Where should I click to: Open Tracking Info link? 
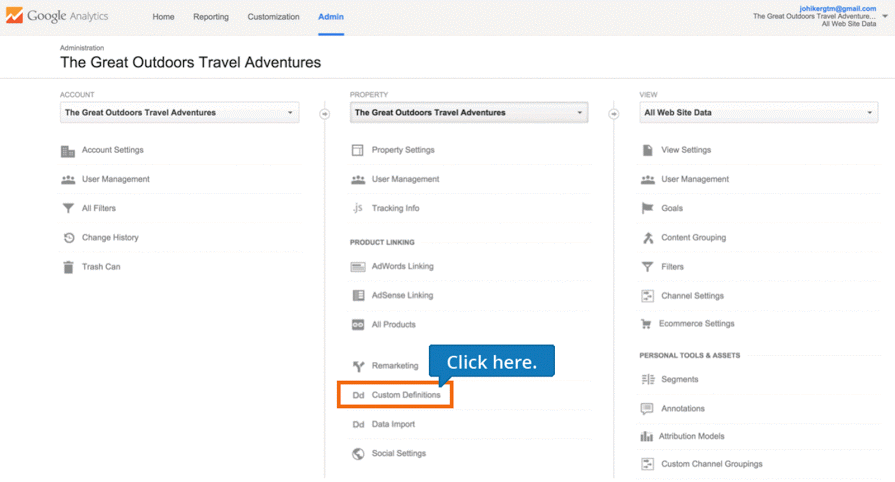pos(396,208)
